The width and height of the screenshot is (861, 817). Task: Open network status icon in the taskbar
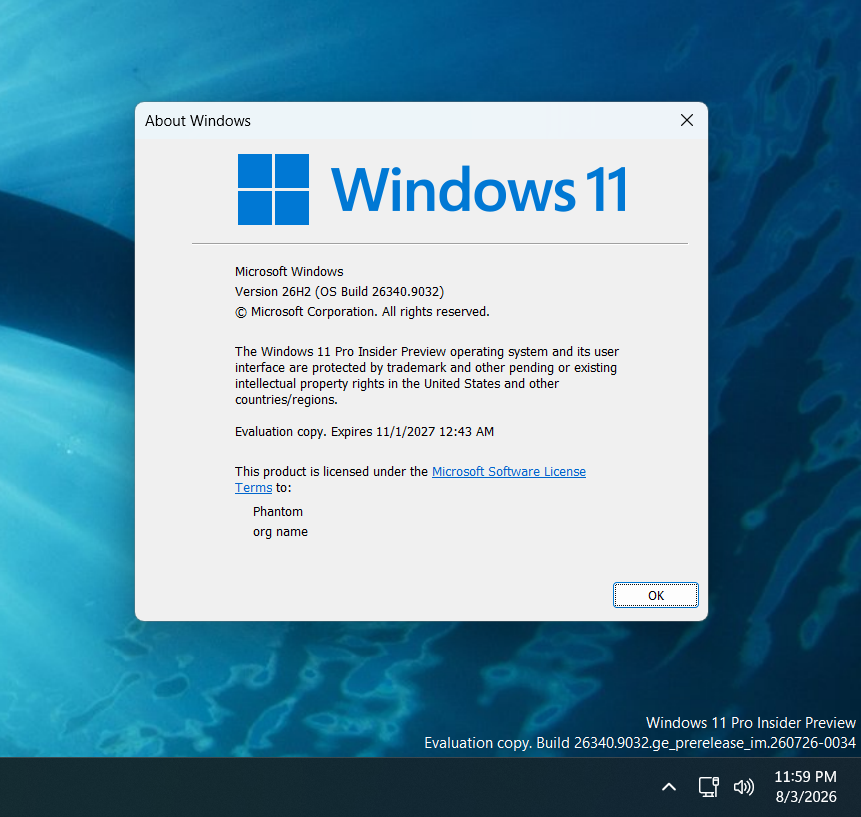[x=708, y=787]
